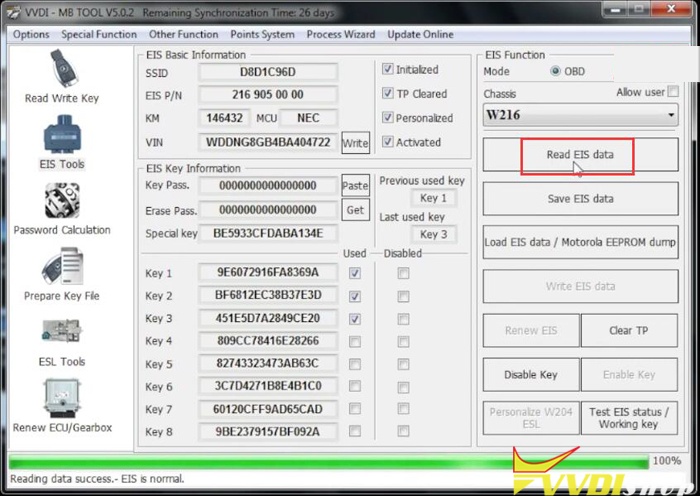The image size is (700, 496).
Task: Check the Disabled checkbox for Key 1
Action: click(403, 273)
